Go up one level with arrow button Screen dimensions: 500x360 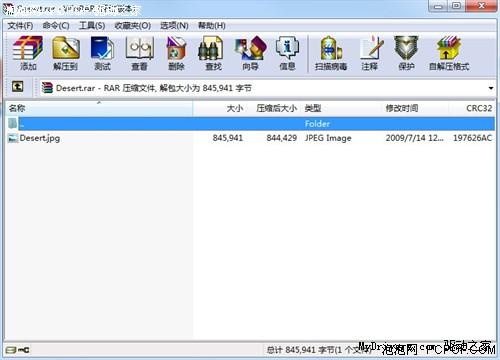[x=17, y=87]
